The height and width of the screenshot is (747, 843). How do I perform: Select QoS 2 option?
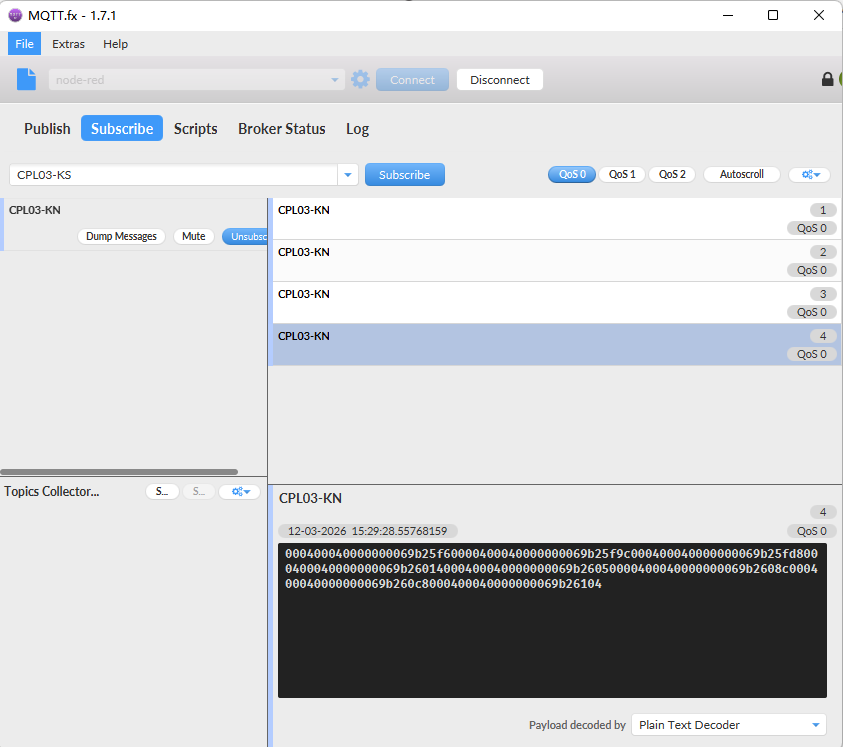[672, 174]
